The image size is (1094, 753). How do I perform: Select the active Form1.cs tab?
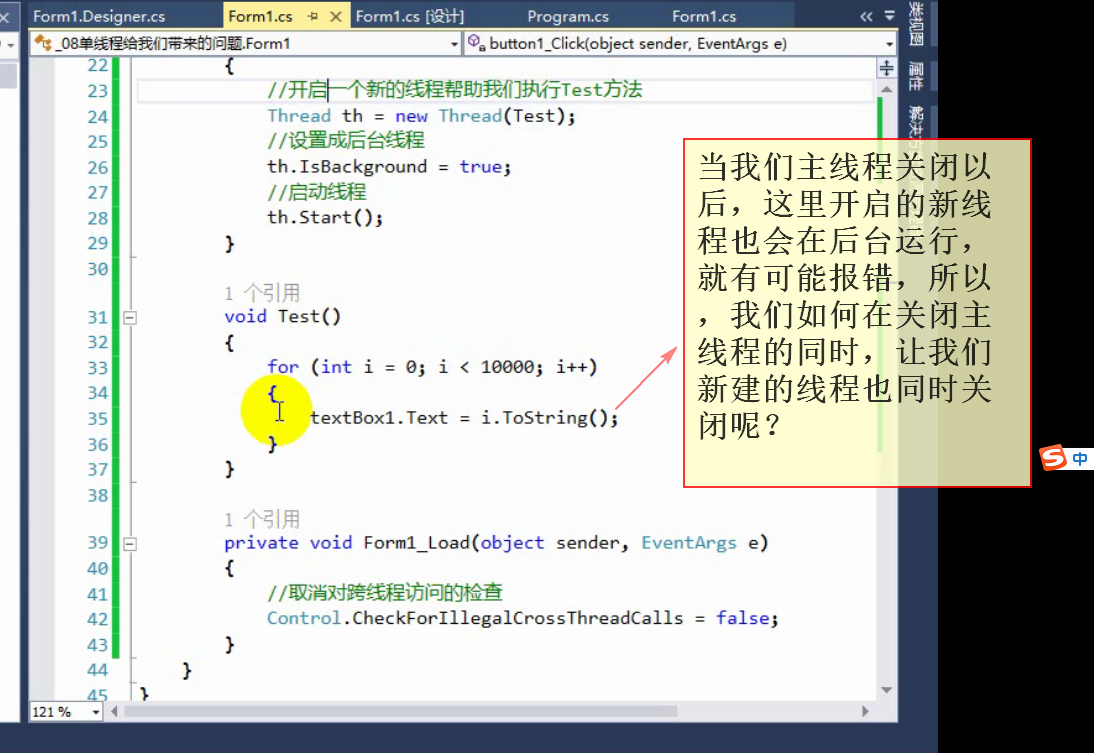260,16
